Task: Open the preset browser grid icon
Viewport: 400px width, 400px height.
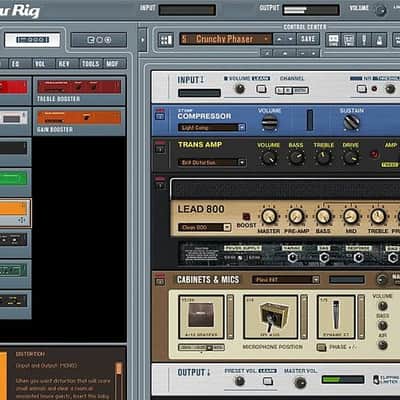Action: tap(166, 40)
